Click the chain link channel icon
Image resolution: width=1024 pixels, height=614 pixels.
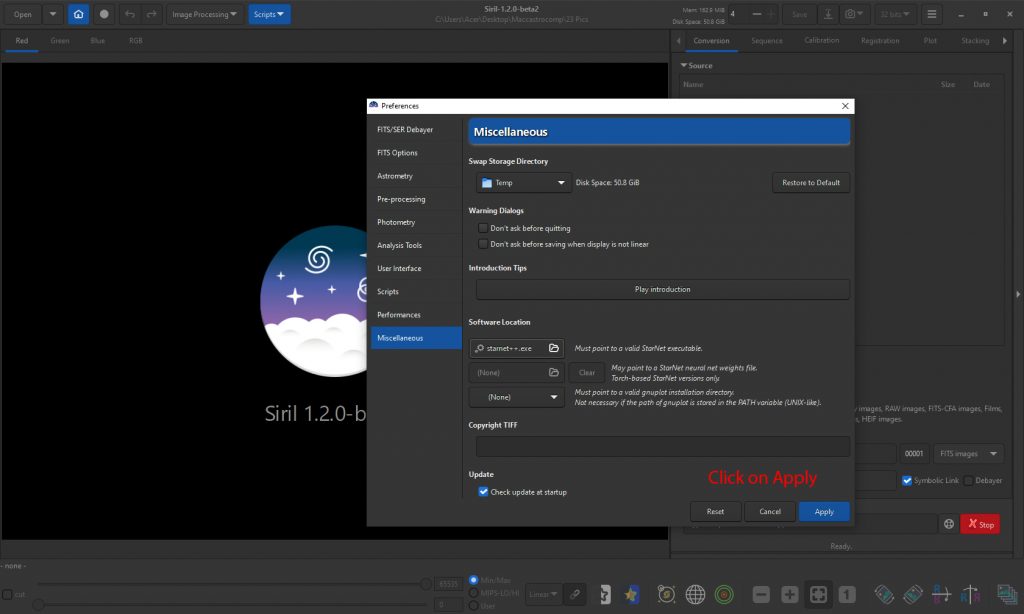coord(575,594)
